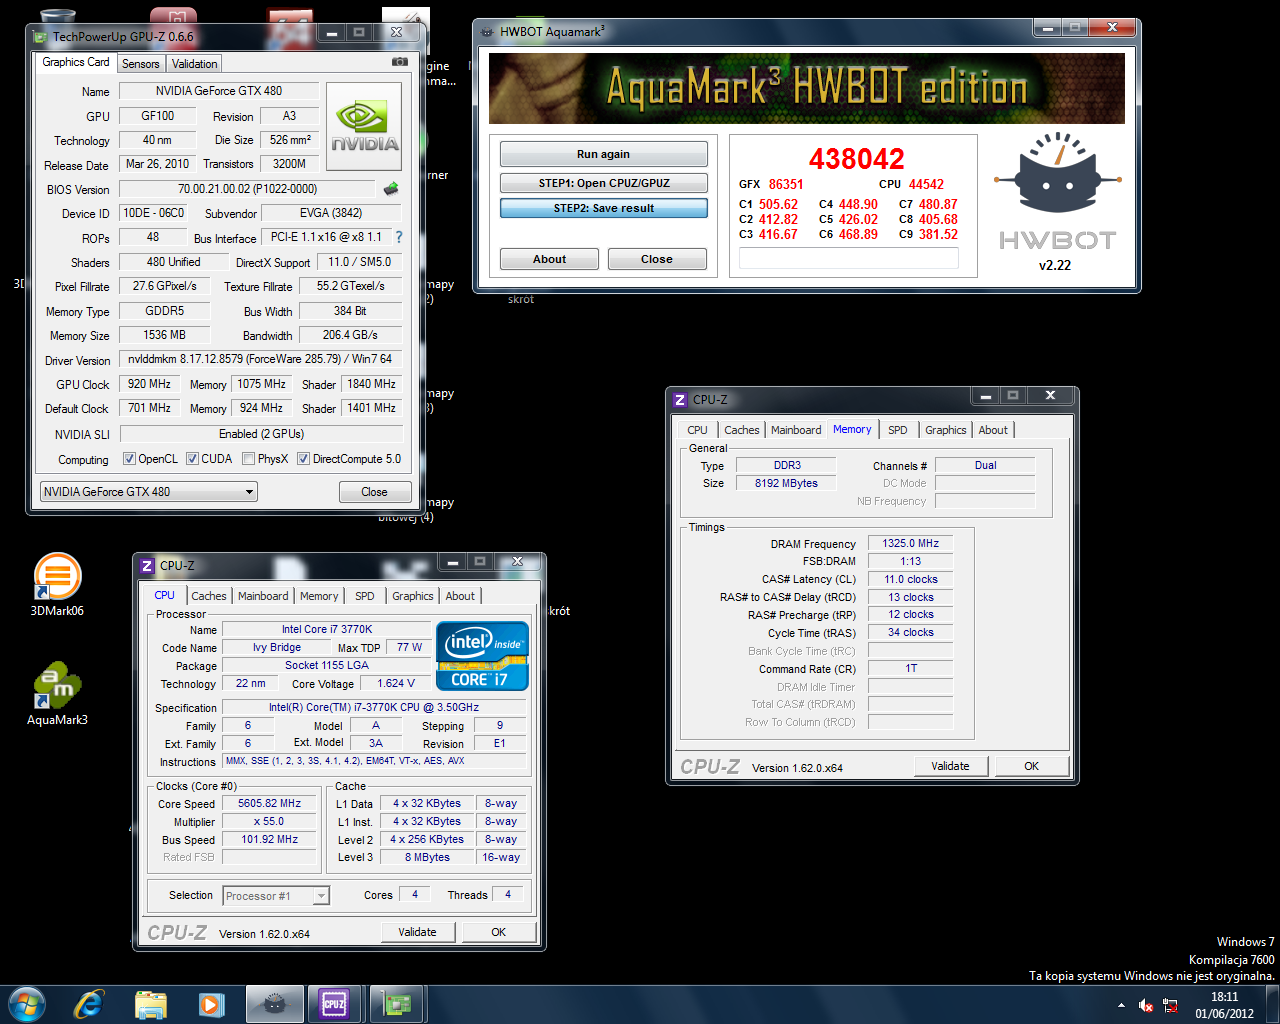Switch to the Sensors tab in GPU-Z
1280x1024 pixels.
coord(141,64)
